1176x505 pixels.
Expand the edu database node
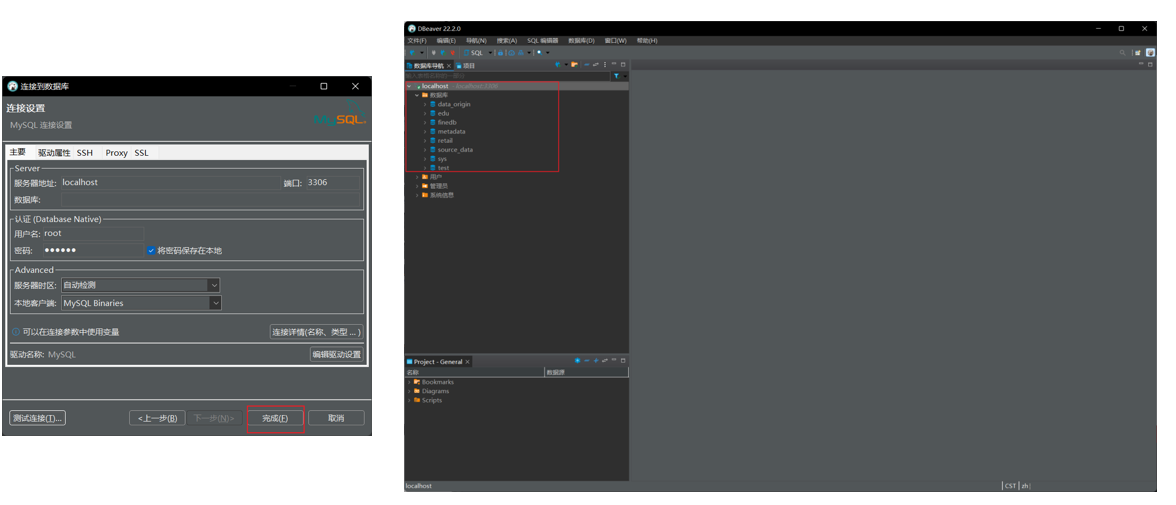424,113
